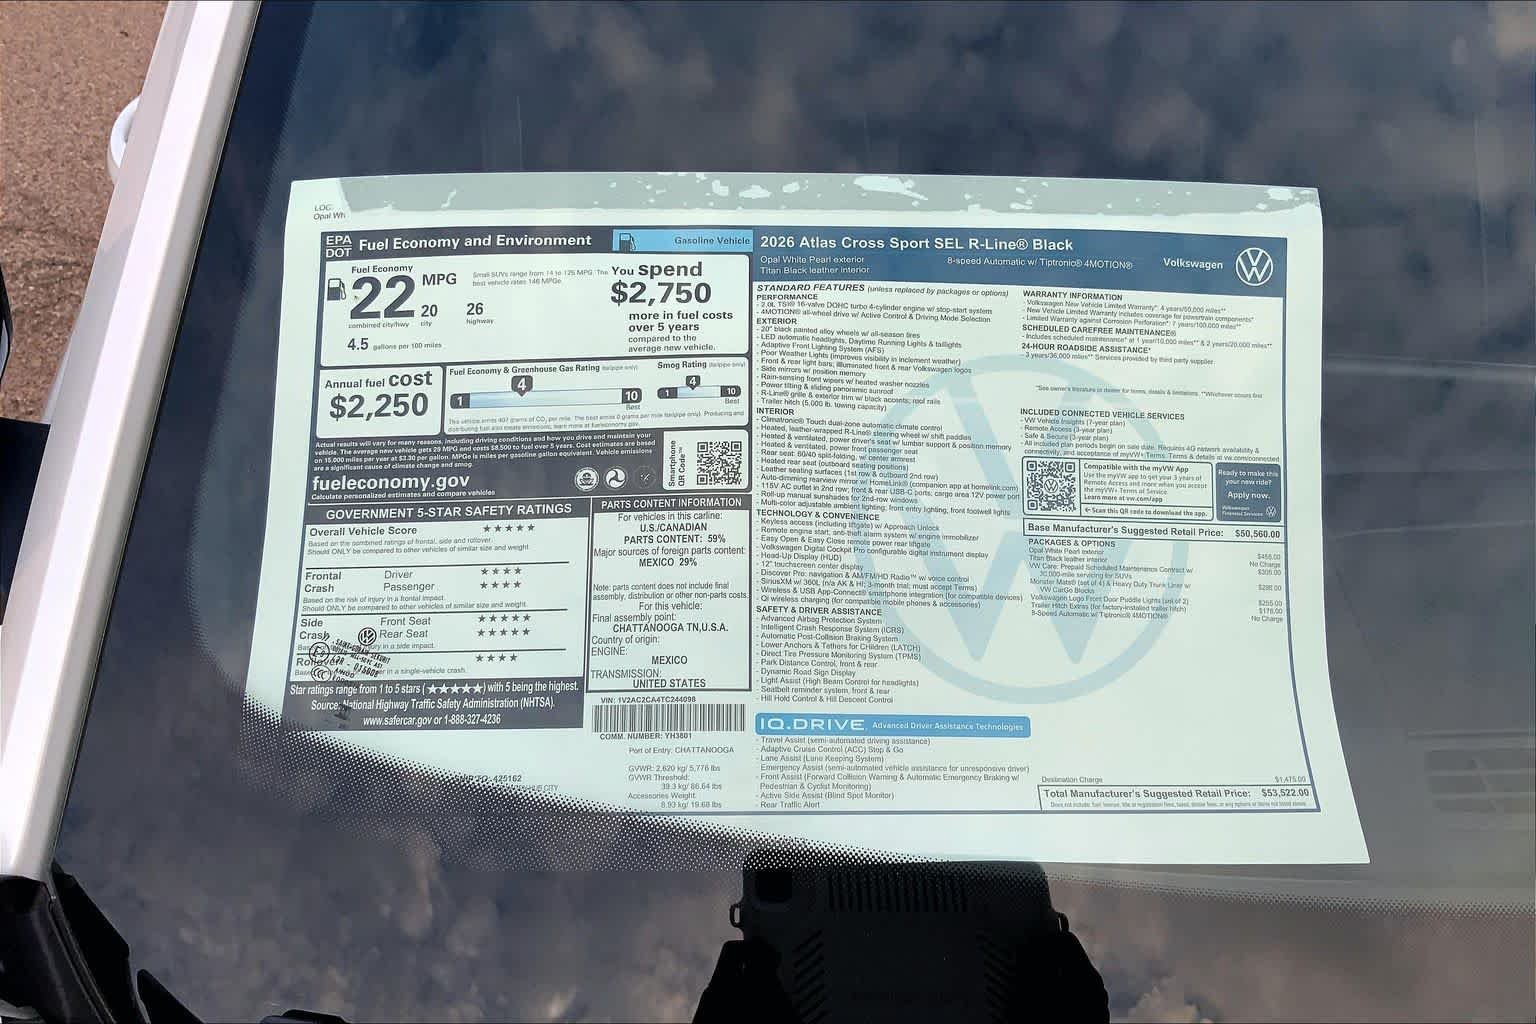Click the large "22" MPG figure
Screen dimensions: 1536x1024
tap(383, 296)
